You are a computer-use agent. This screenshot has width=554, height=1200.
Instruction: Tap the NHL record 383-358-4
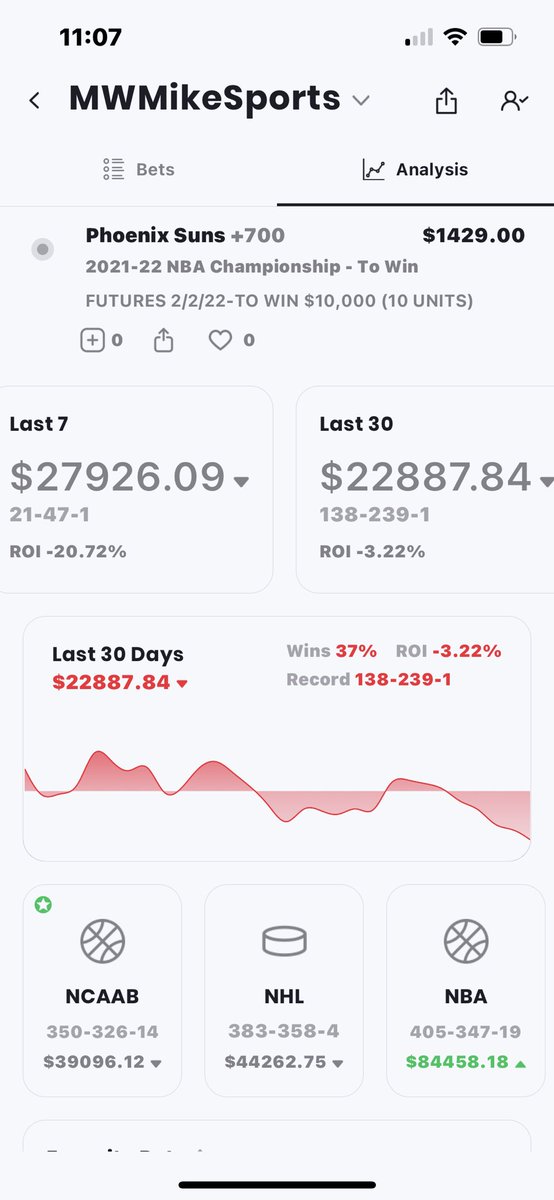[284, 1031]
